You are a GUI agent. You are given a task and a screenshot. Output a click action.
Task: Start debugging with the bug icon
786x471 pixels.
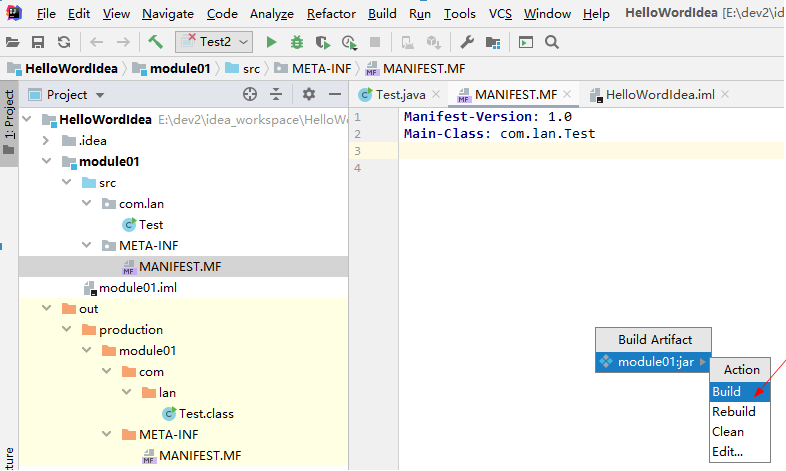tap(297, 42)
